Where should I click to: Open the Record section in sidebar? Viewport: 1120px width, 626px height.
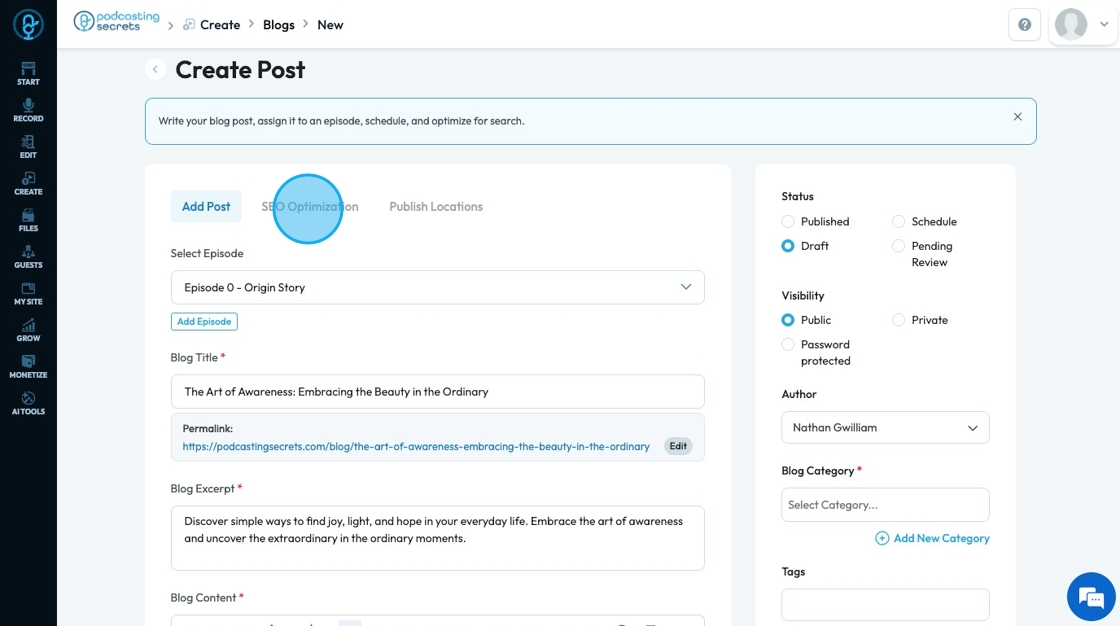(28, 110)
